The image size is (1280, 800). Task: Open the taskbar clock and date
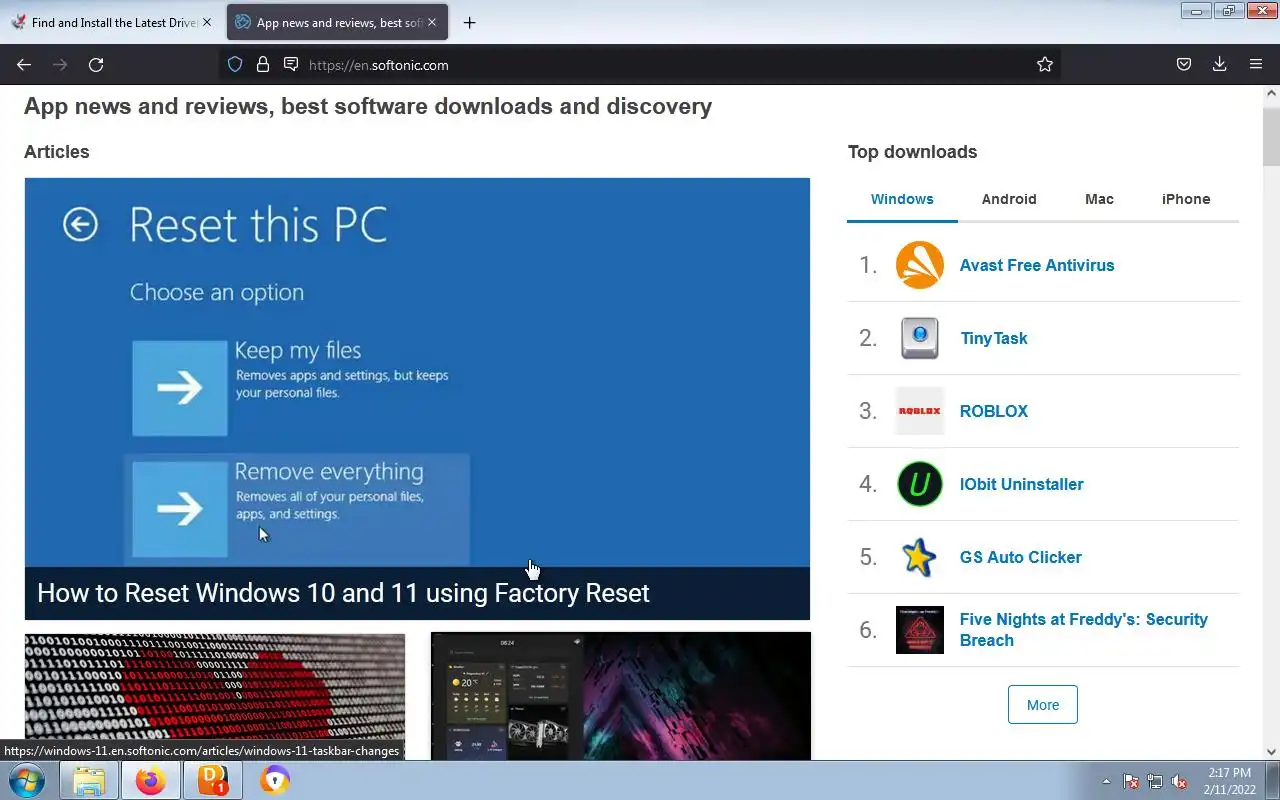[1229, 781]
